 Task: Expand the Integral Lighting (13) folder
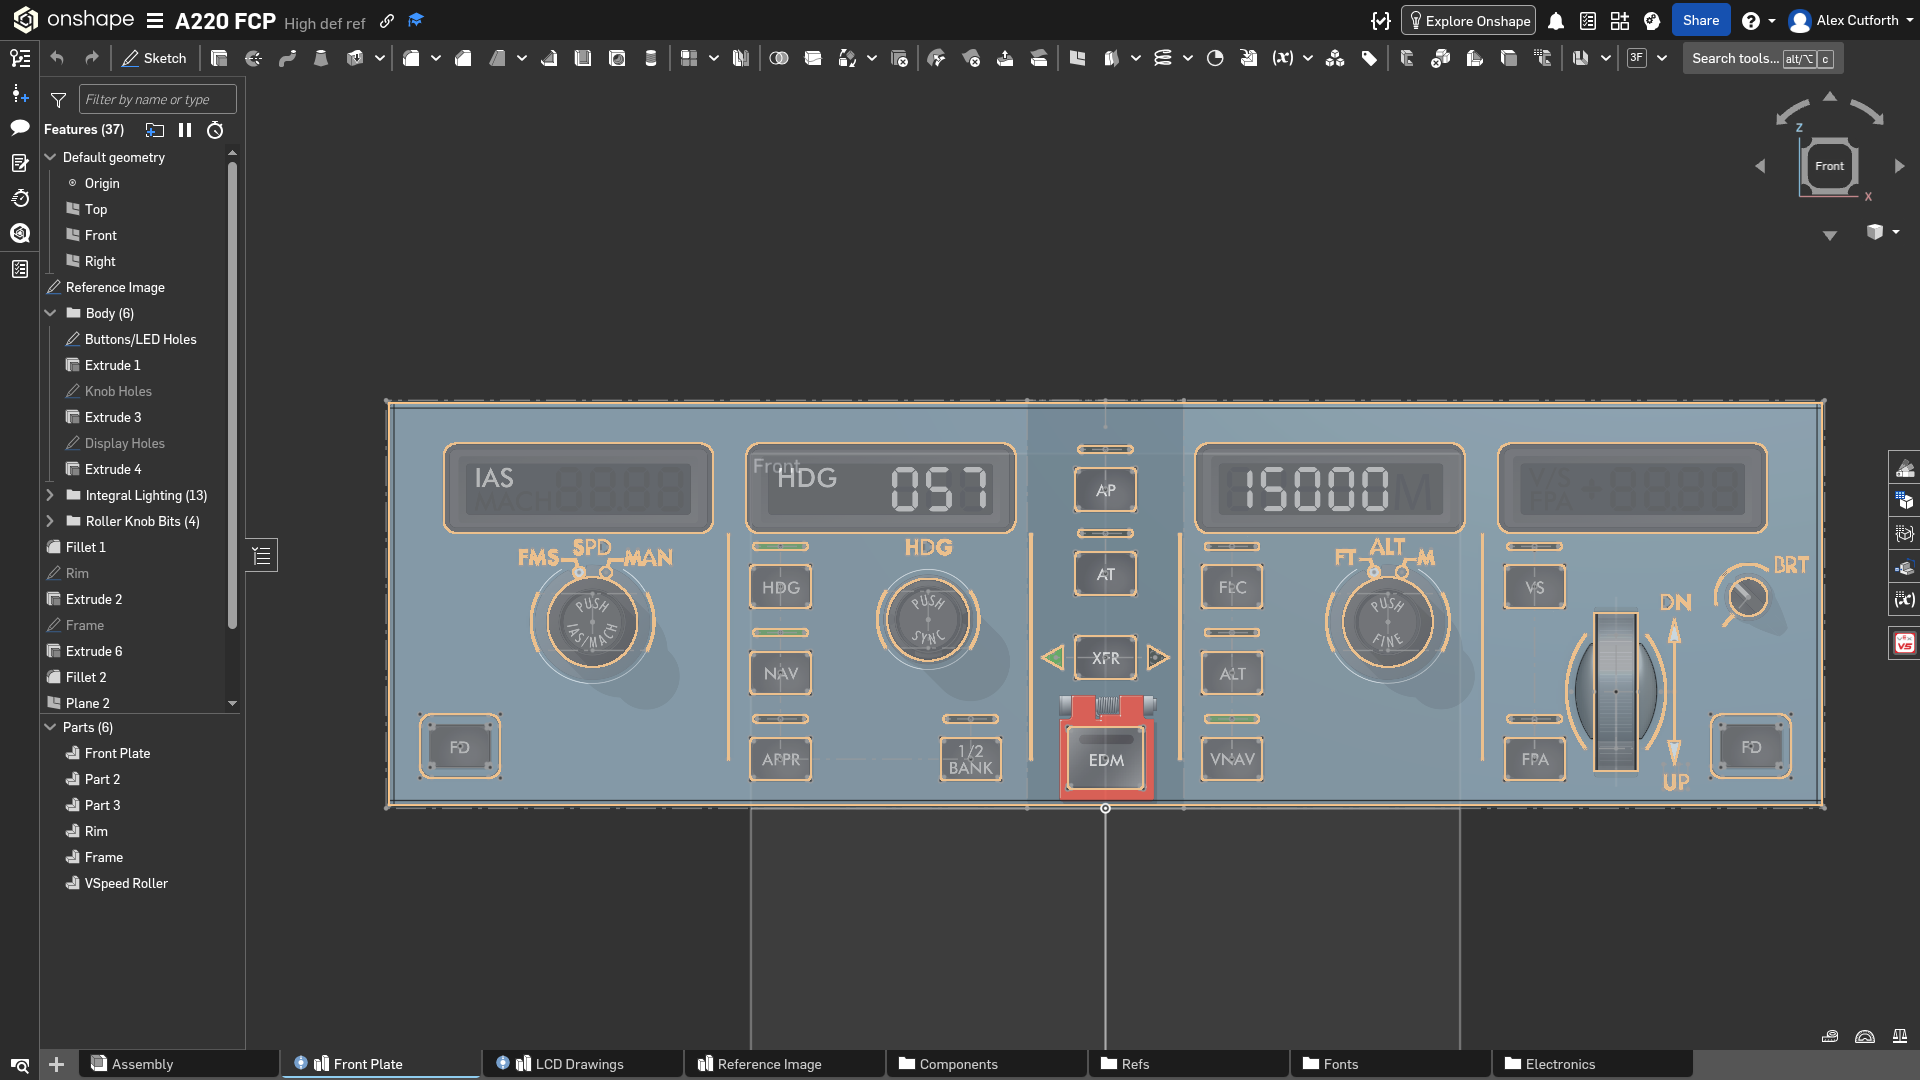(x=51, y=495)
